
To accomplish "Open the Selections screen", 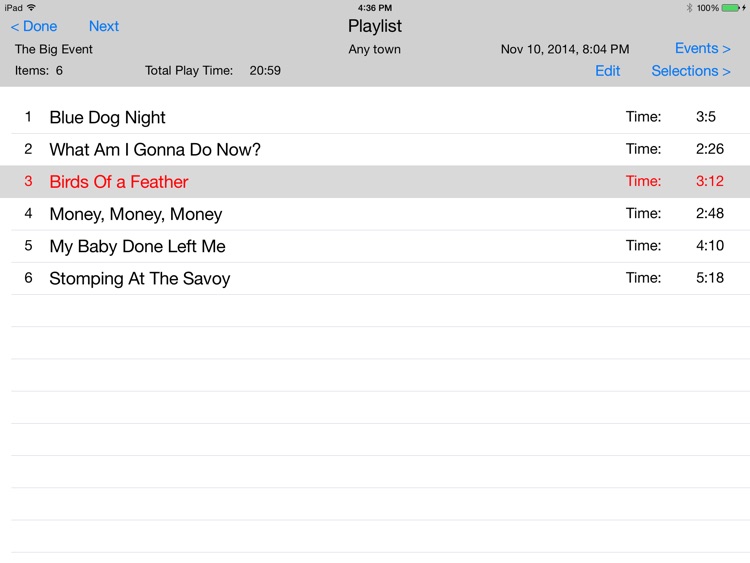I will click(691, 71).
